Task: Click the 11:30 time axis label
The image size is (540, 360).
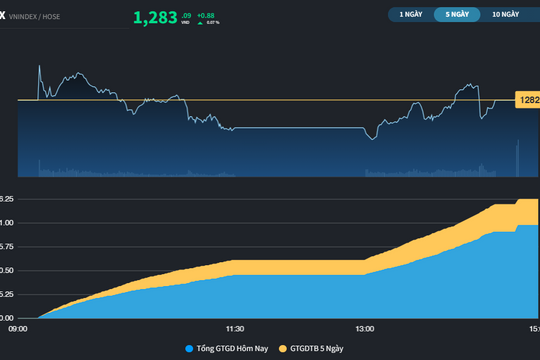Action: point(235,329)
